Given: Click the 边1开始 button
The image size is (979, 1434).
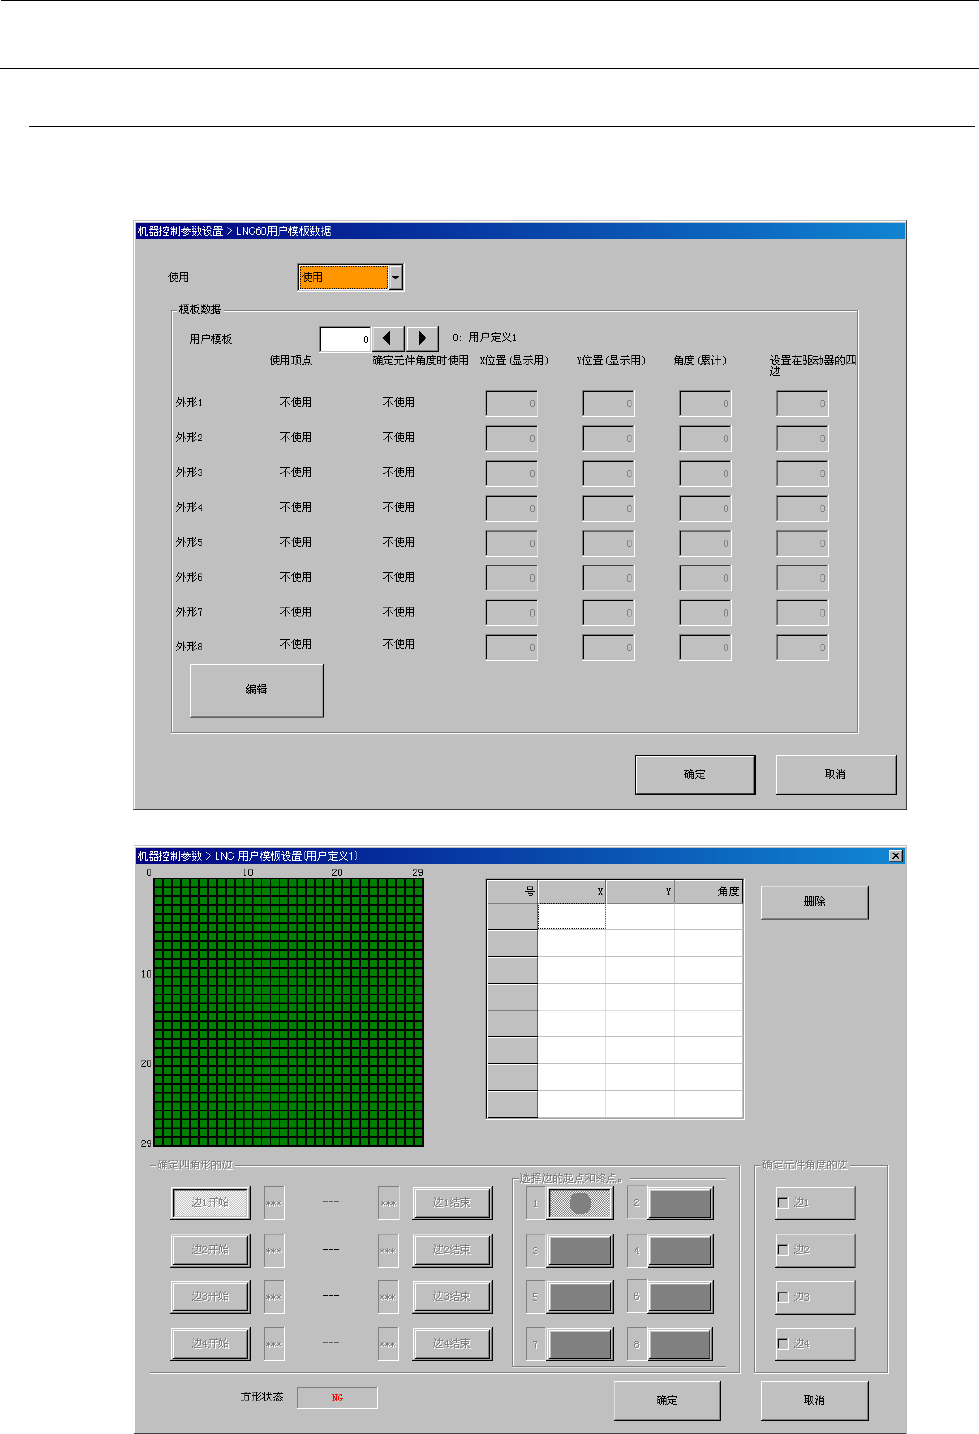Looking at the screenshot, I should click(x=210, y=1203).
